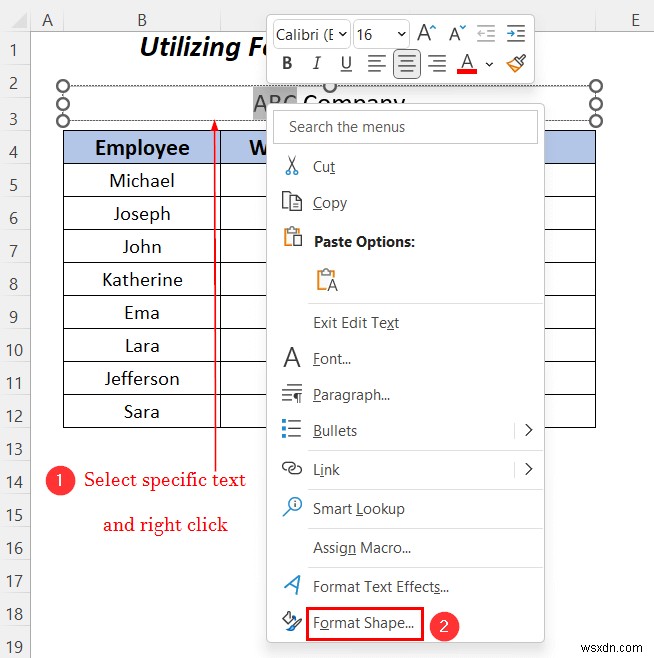
Task: Select column E header
Action: (x=636, y=20)
